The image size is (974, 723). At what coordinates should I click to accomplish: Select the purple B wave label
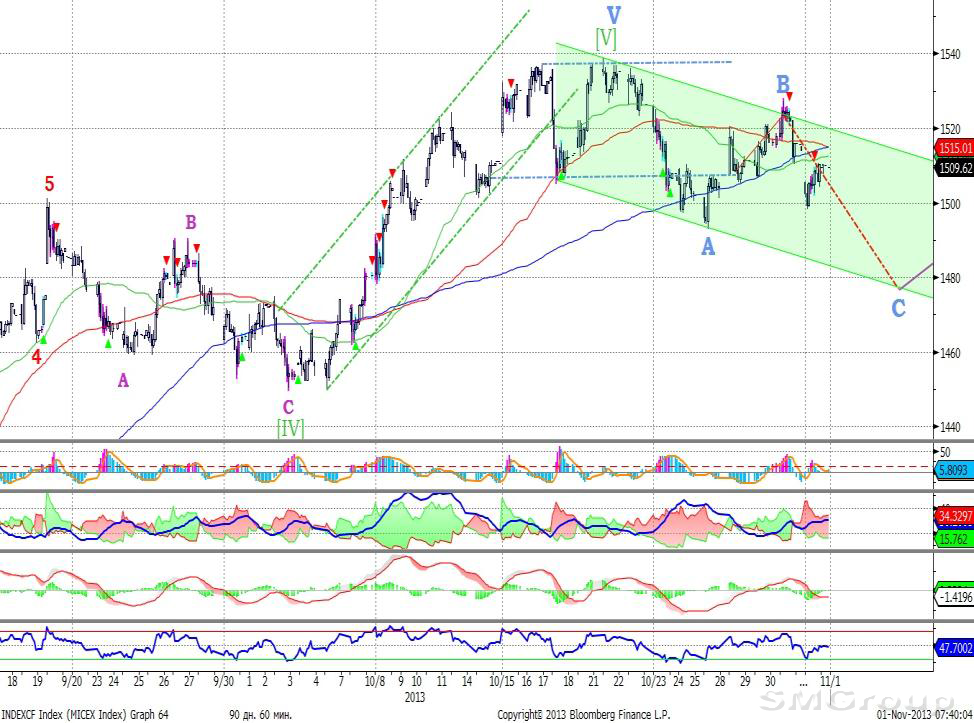[x=190, y=221]
